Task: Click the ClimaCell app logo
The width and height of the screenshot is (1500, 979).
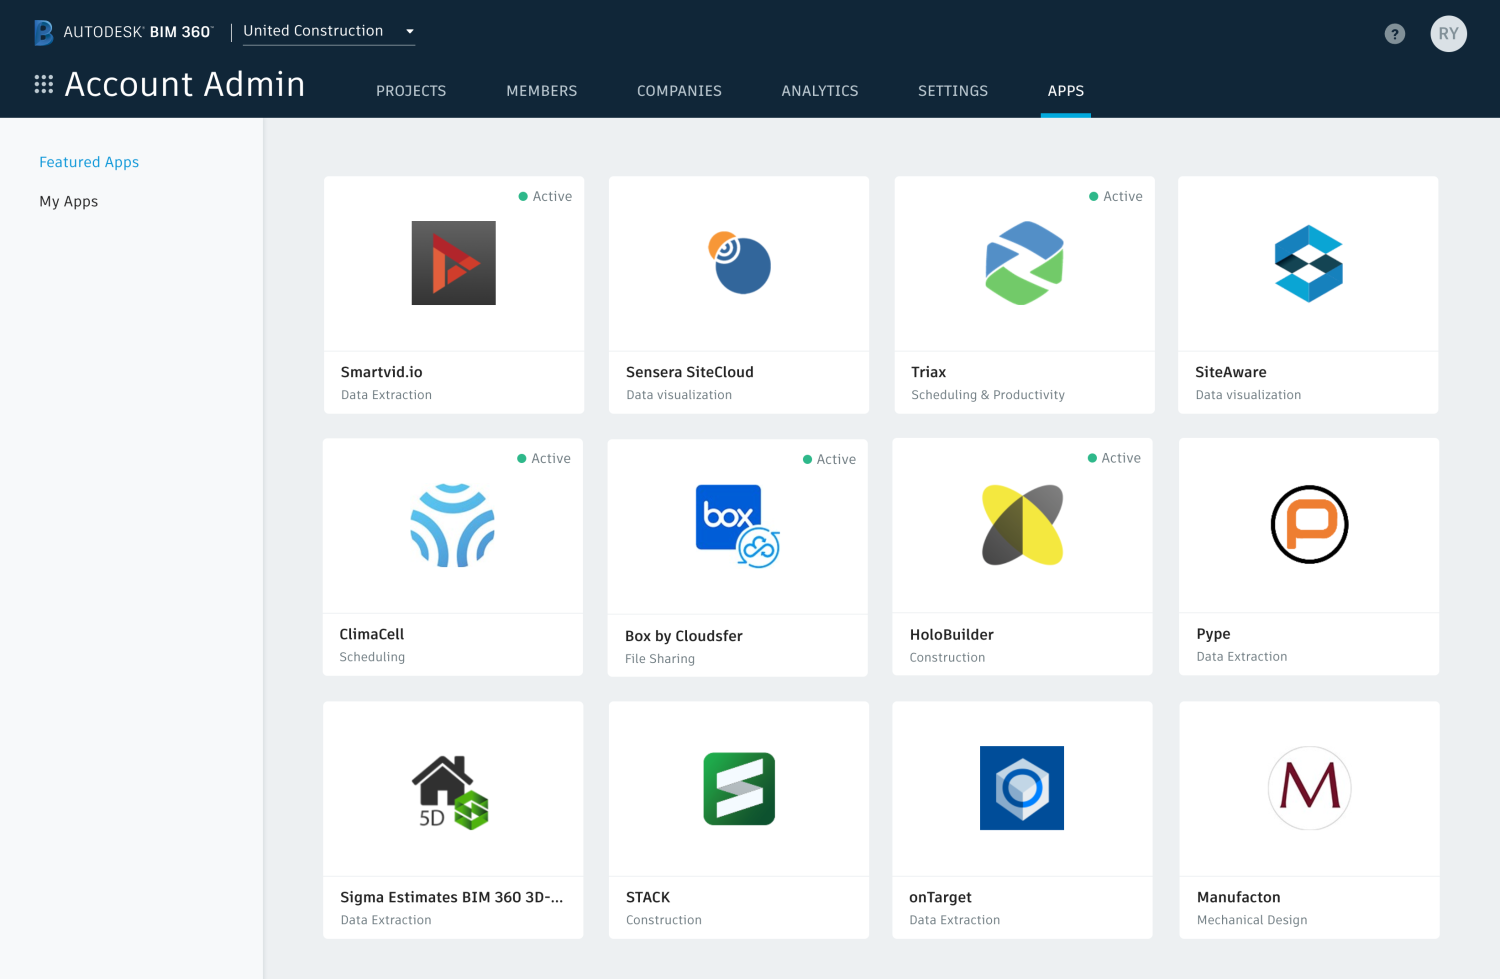Action: click(453, 525)
